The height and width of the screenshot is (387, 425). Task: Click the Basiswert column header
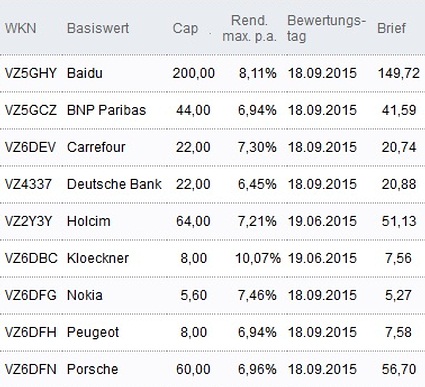pyautogui.click(x=98, y=28)
